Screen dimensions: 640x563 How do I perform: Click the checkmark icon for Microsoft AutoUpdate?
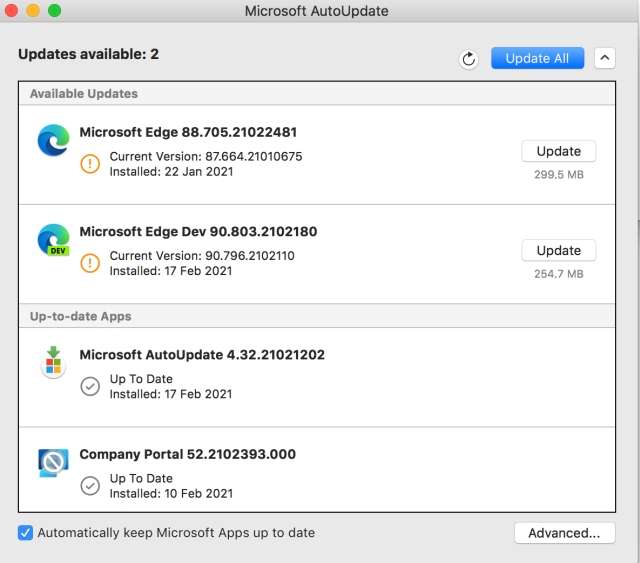point(90,386)
